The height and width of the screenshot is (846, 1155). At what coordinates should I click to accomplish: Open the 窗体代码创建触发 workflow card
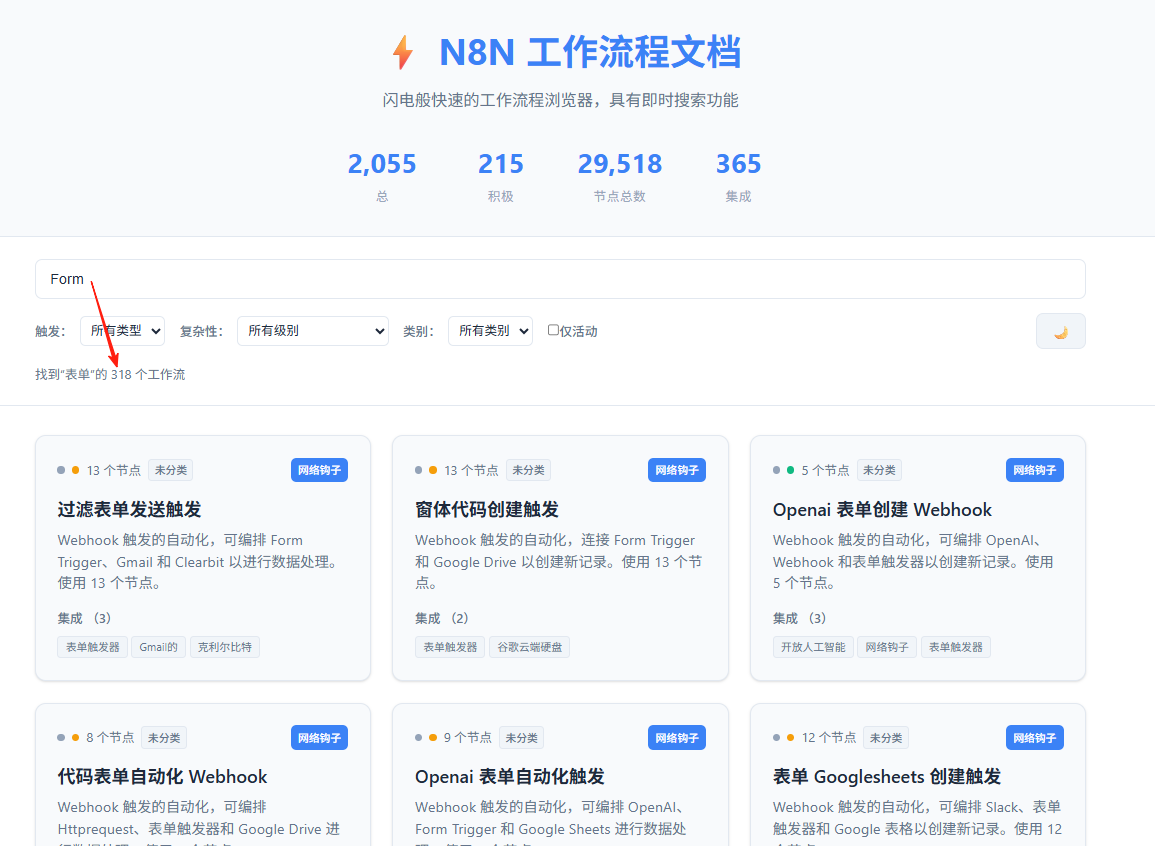(x=560, y=557)
